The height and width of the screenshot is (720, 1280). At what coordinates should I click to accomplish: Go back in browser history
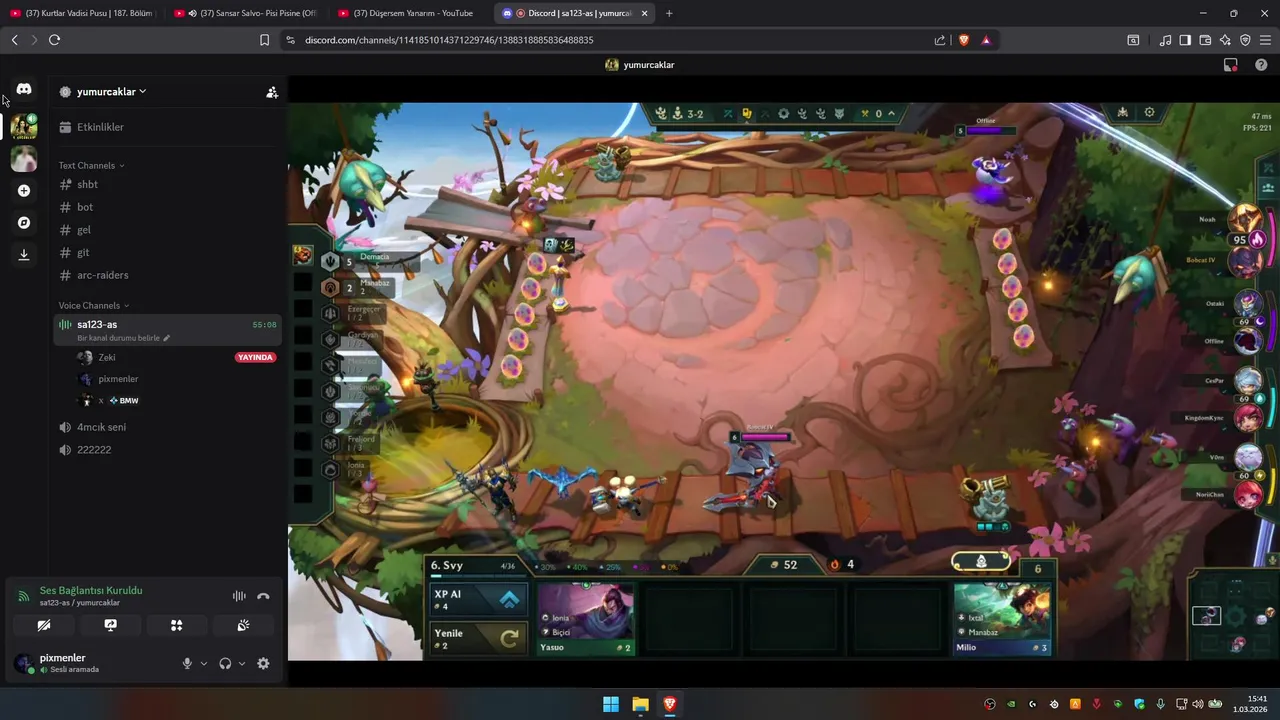tap(14, 40)
